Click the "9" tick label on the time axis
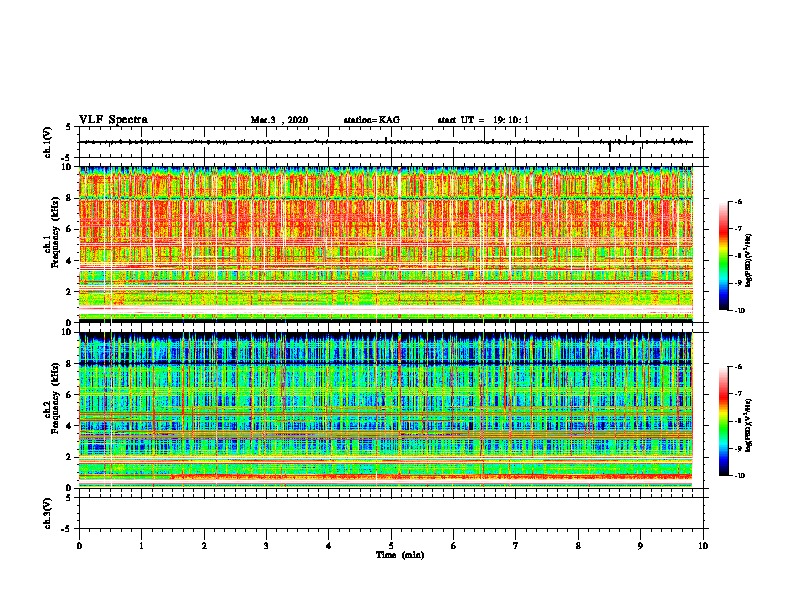Screen dimensions: 792x612 point(640,546)
